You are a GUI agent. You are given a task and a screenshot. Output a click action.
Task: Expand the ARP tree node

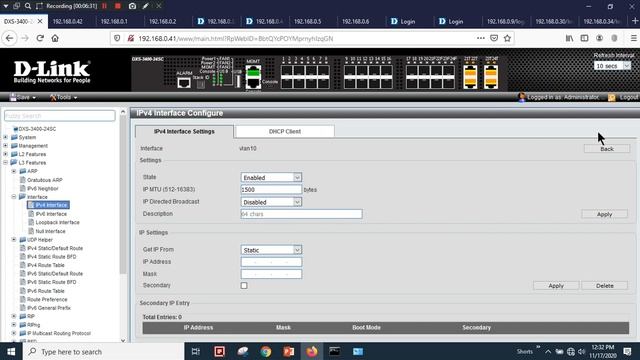14,171
